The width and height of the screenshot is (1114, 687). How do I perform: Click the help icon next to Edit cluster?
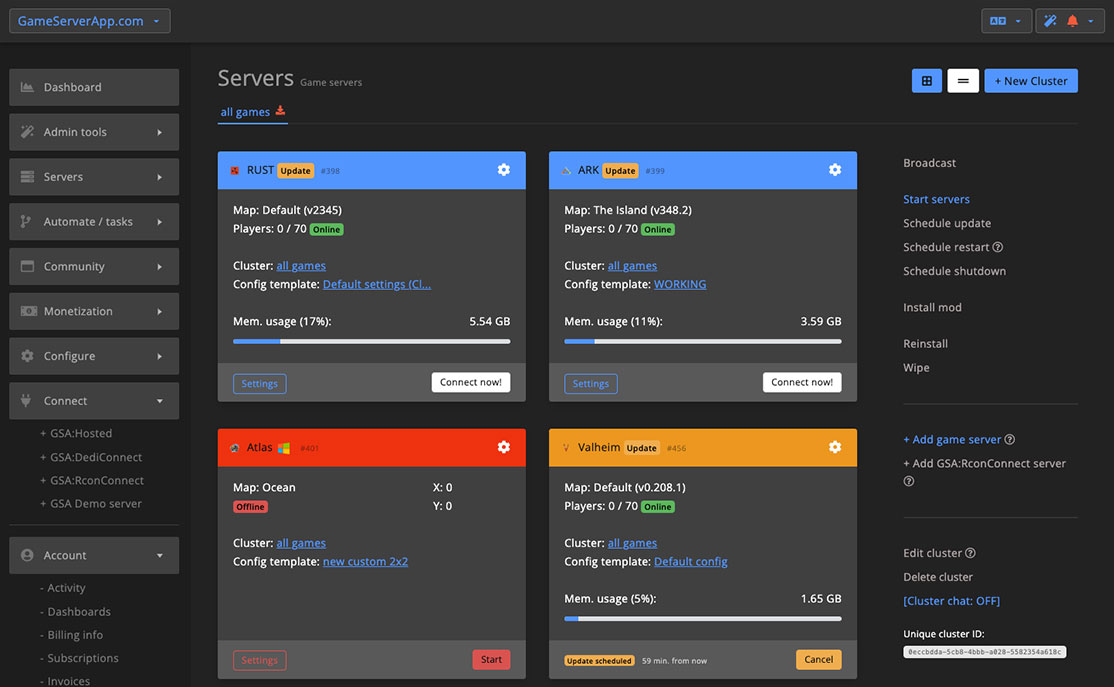(970, 553)
